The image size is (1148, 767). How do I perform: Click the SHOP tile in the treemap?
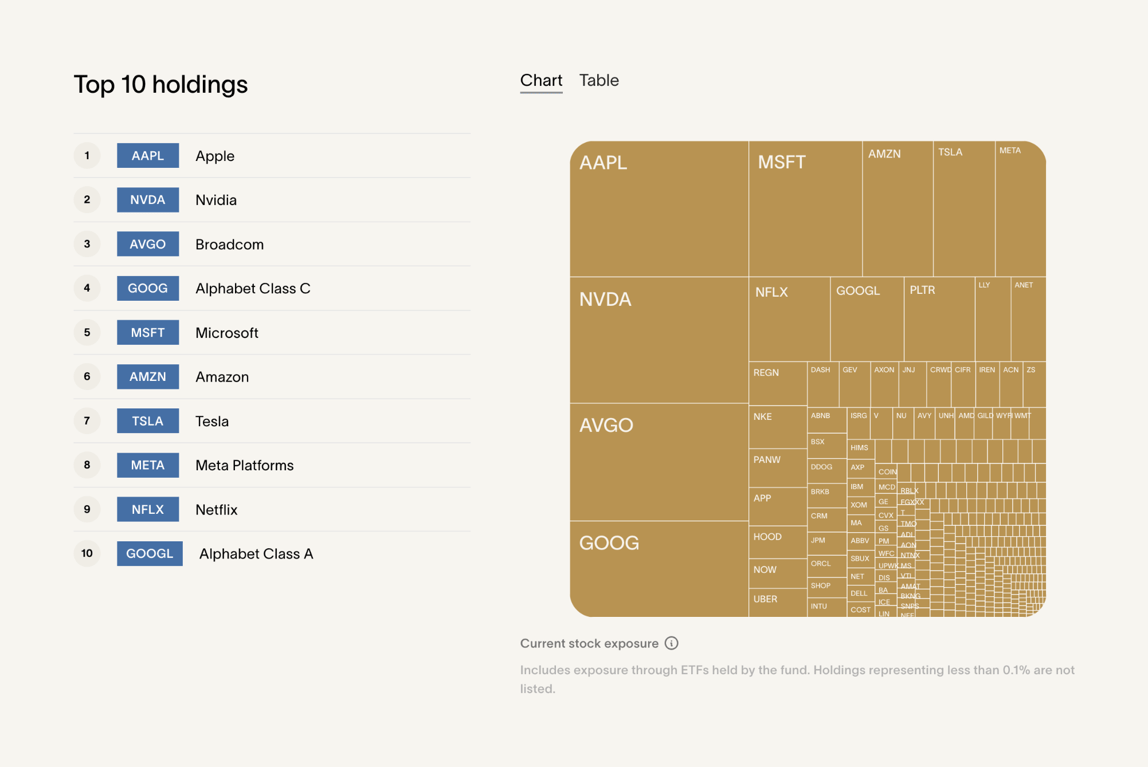pyautogui.click(x=827, y=588)
